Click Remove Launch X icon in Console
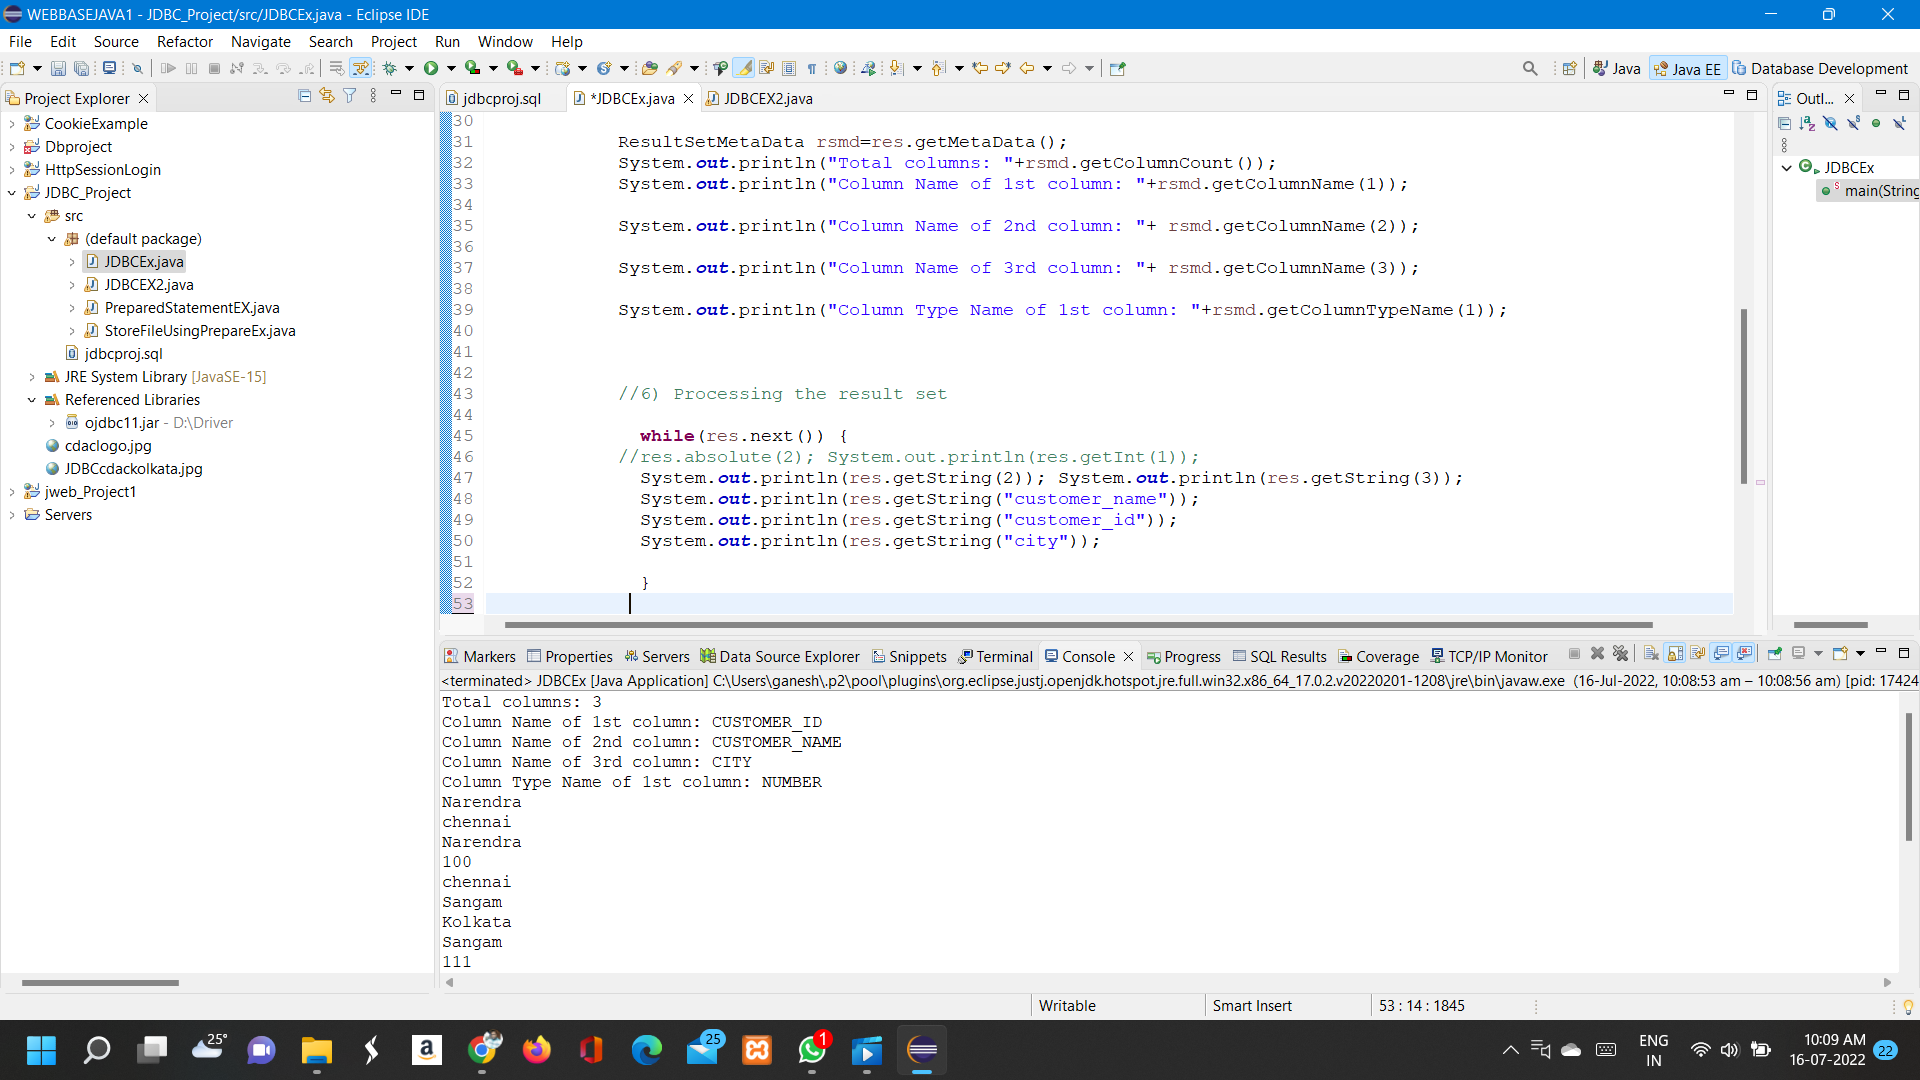Viewport: 1920px width, 1080px height. pyautogui.click(x=1597, y=653)
